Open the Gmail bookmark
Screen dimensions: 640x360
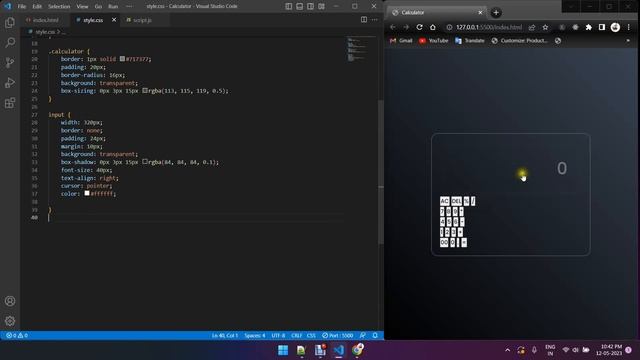tap(401, 41)
